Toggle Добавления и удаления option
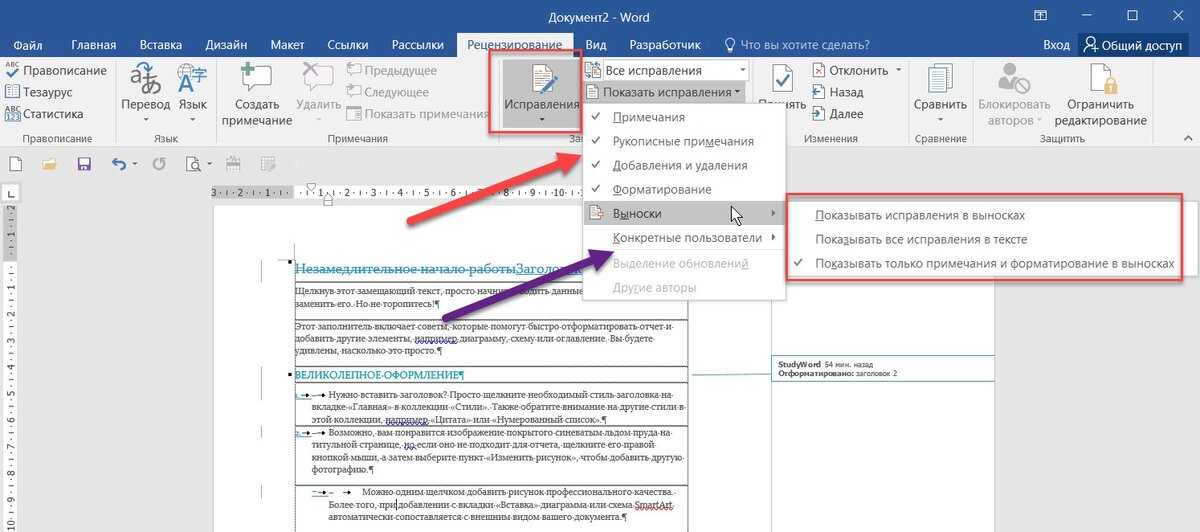 pos(684,165)
